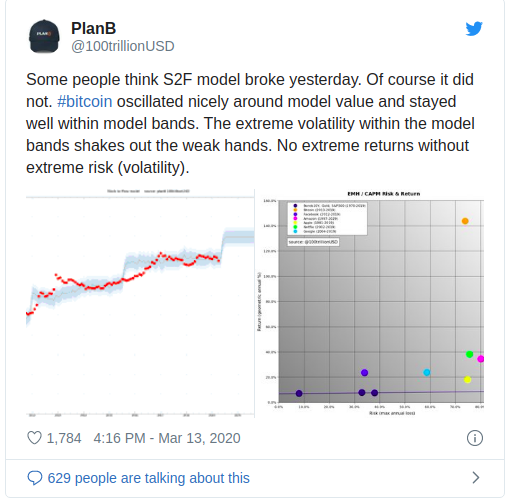
Task: Click the yellow Apple dot on scatter chart
Action: [x=467, y=380]
